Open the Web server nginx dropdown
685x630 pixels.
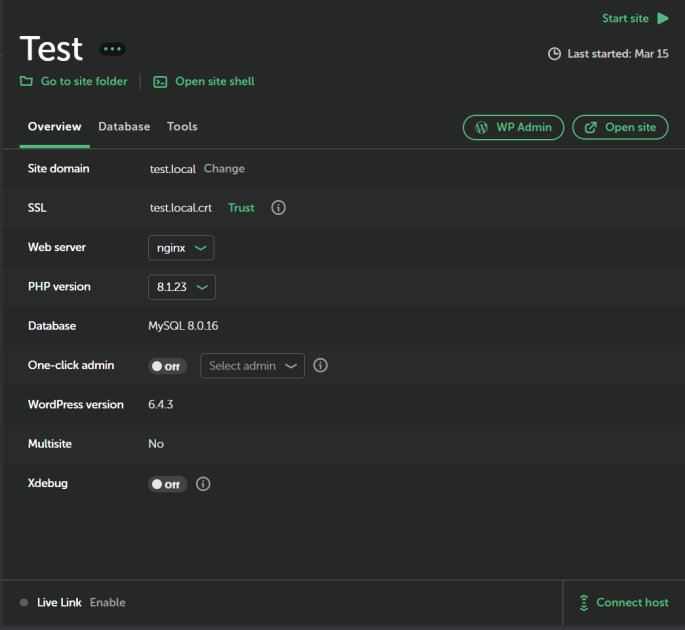(x=181, y=248)
